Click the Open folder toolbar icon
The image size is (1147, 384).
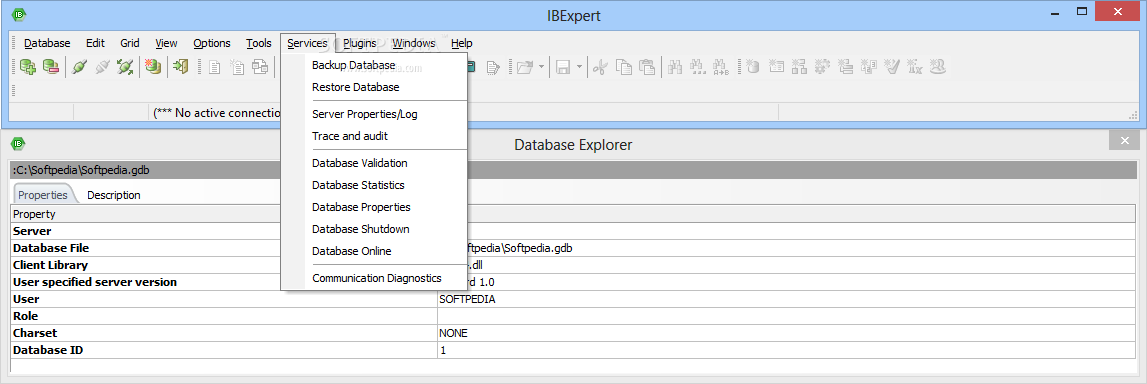(x=523, y=67)
